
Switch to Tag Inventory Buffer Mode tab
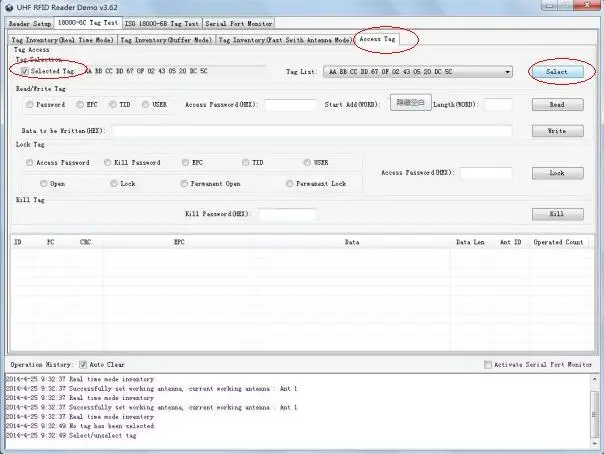[x=166, y=40]
